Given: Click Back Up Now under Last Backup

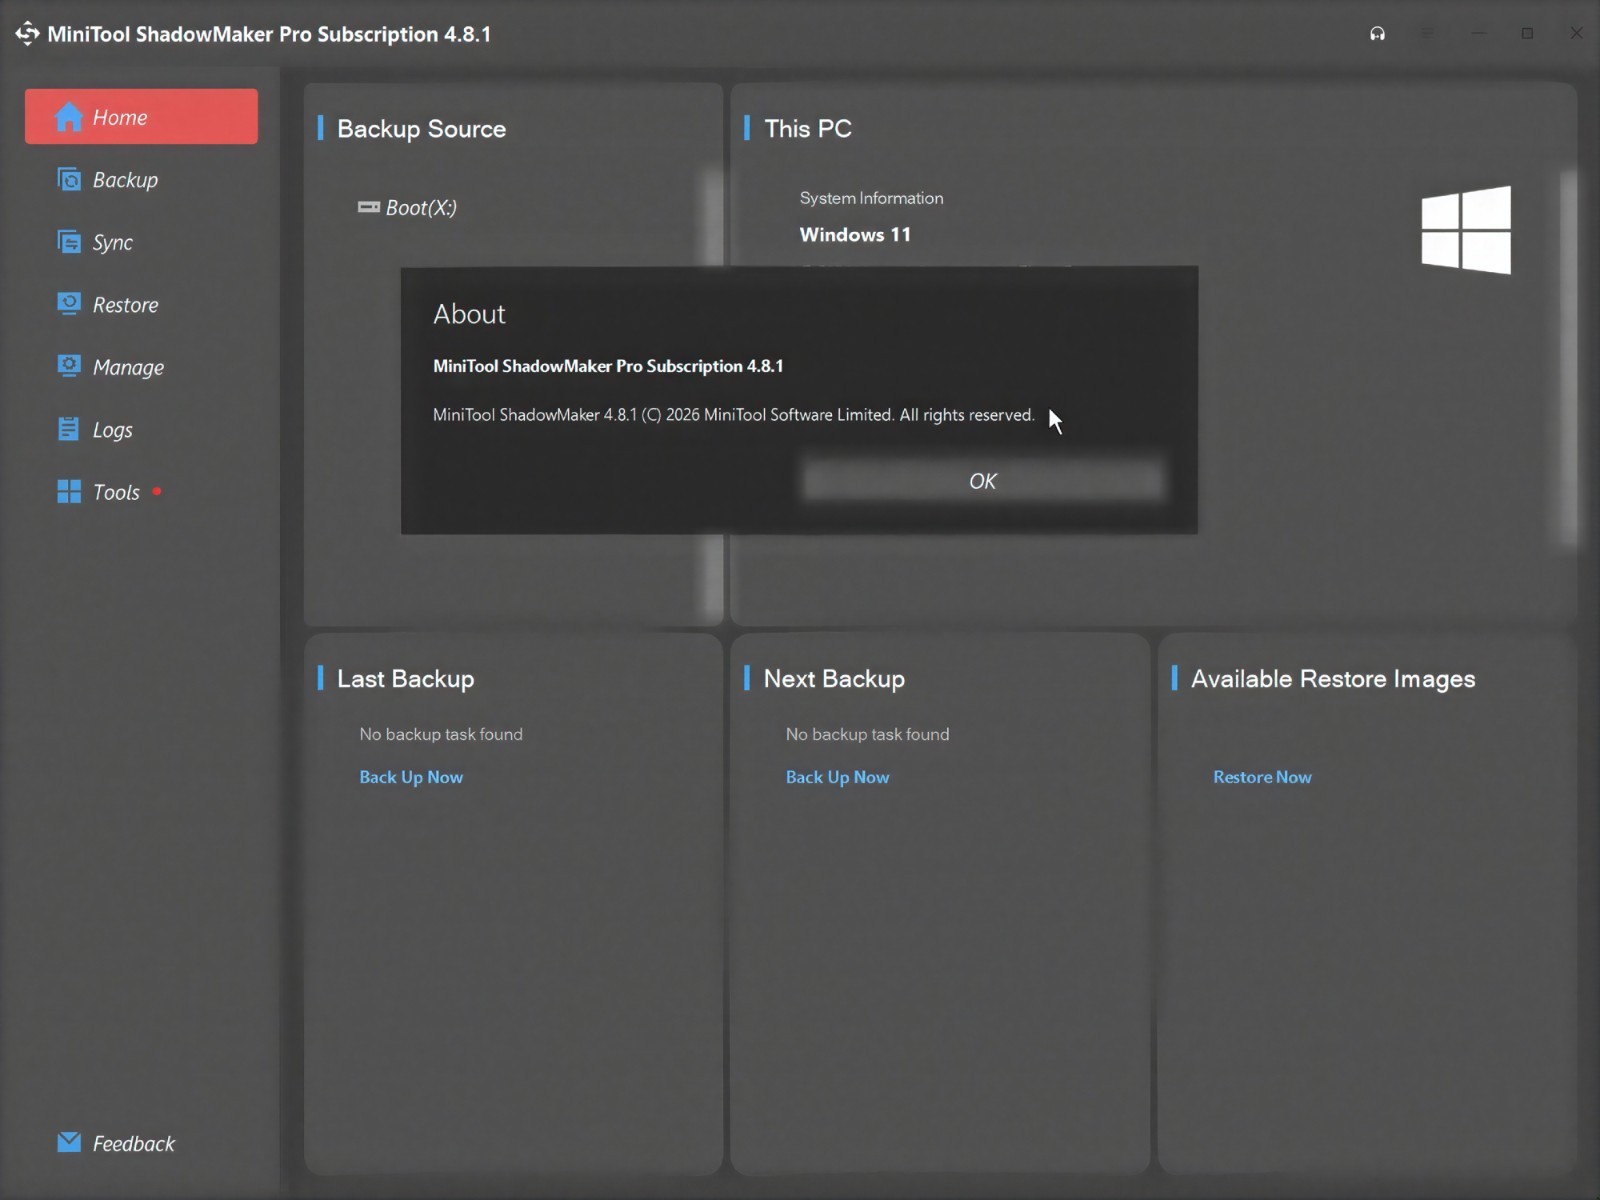Looking at the screenshot, I should point(411,777).
